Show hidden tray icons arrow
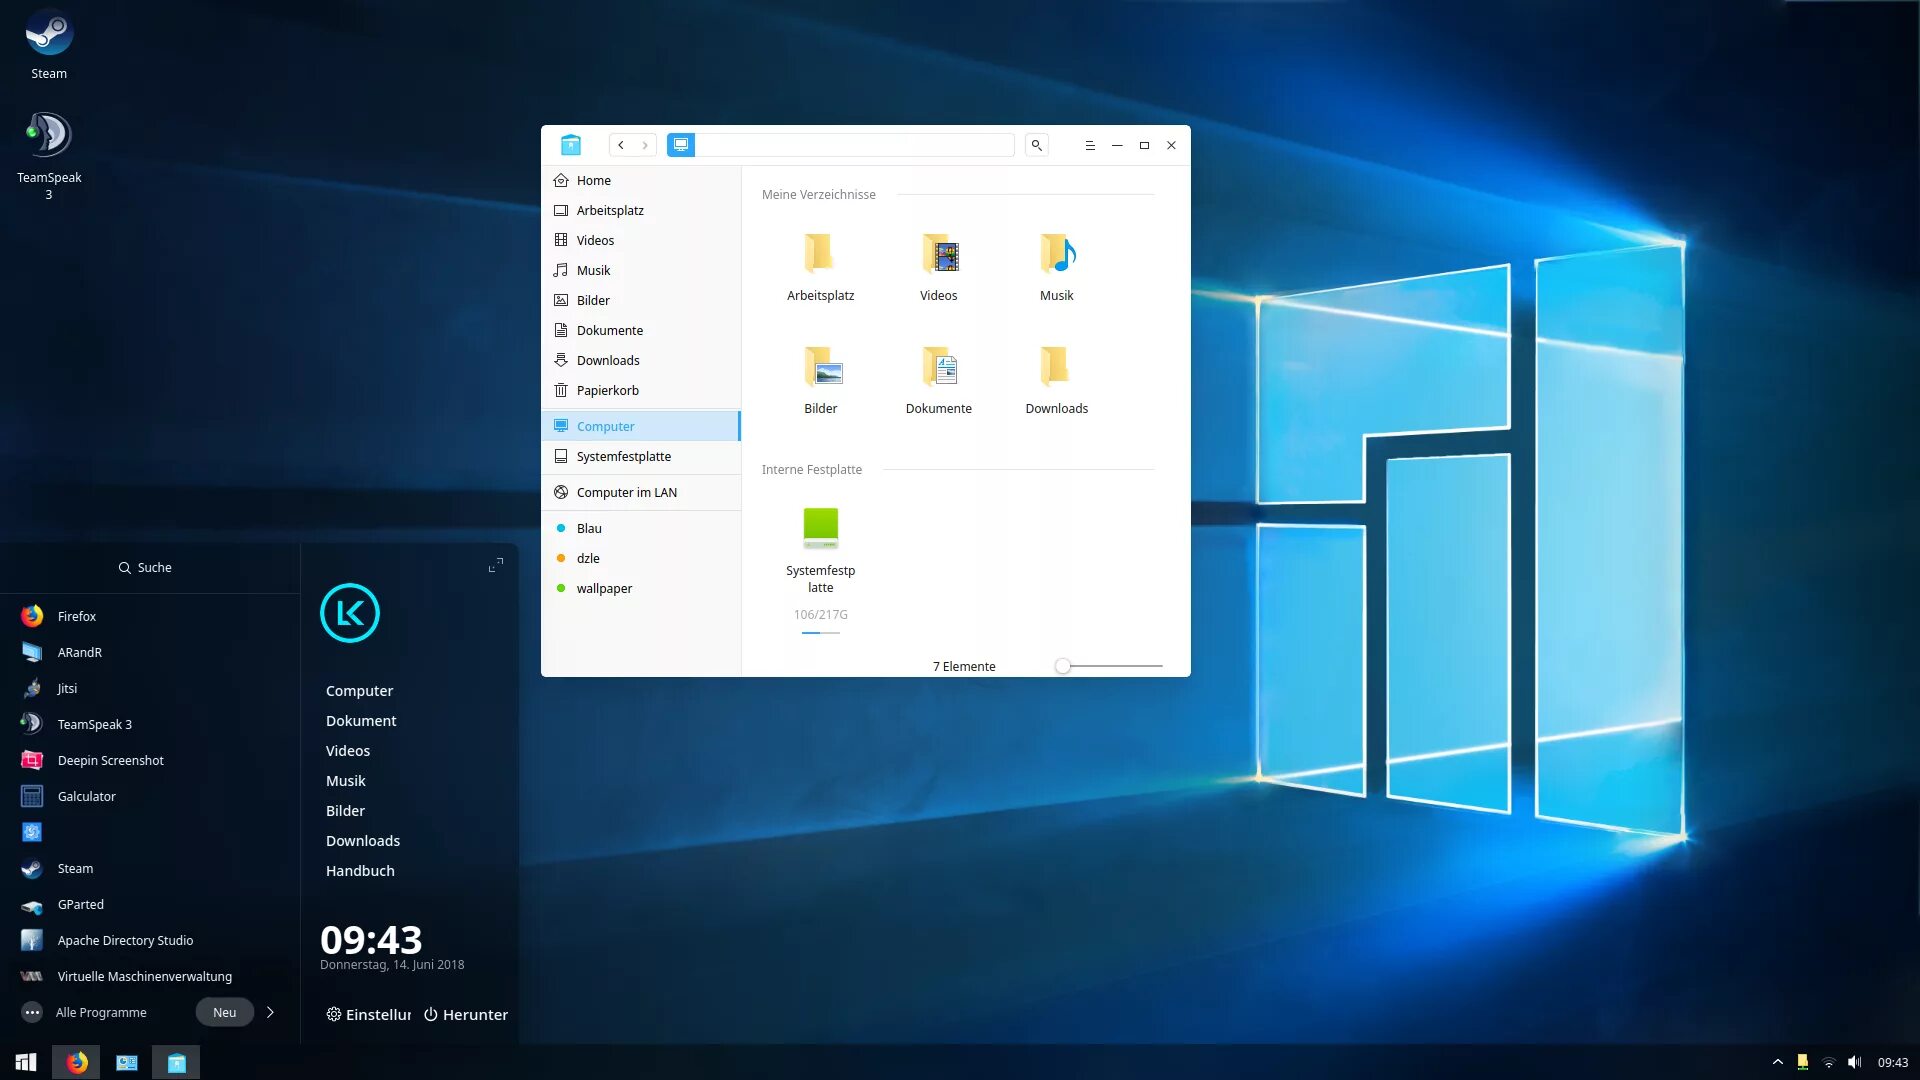 click(x=1777, y=1062)
